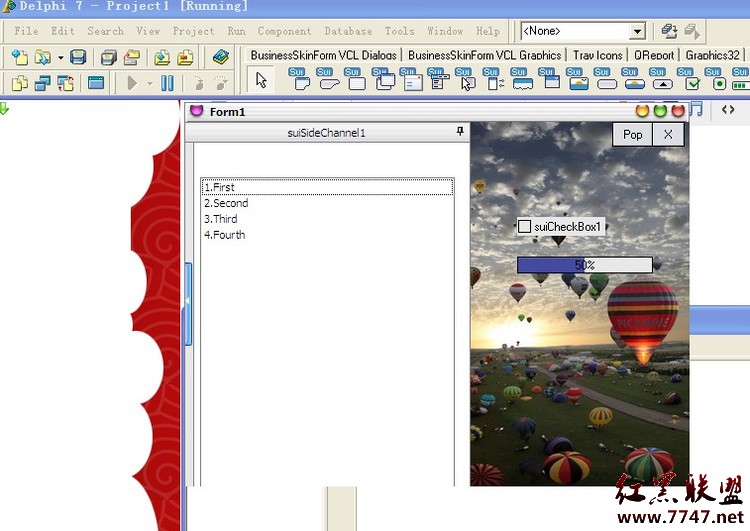Expand the <None> desktop combo box arrow
750x531 pixels.
pyautogui.click(x=637, y=32)
